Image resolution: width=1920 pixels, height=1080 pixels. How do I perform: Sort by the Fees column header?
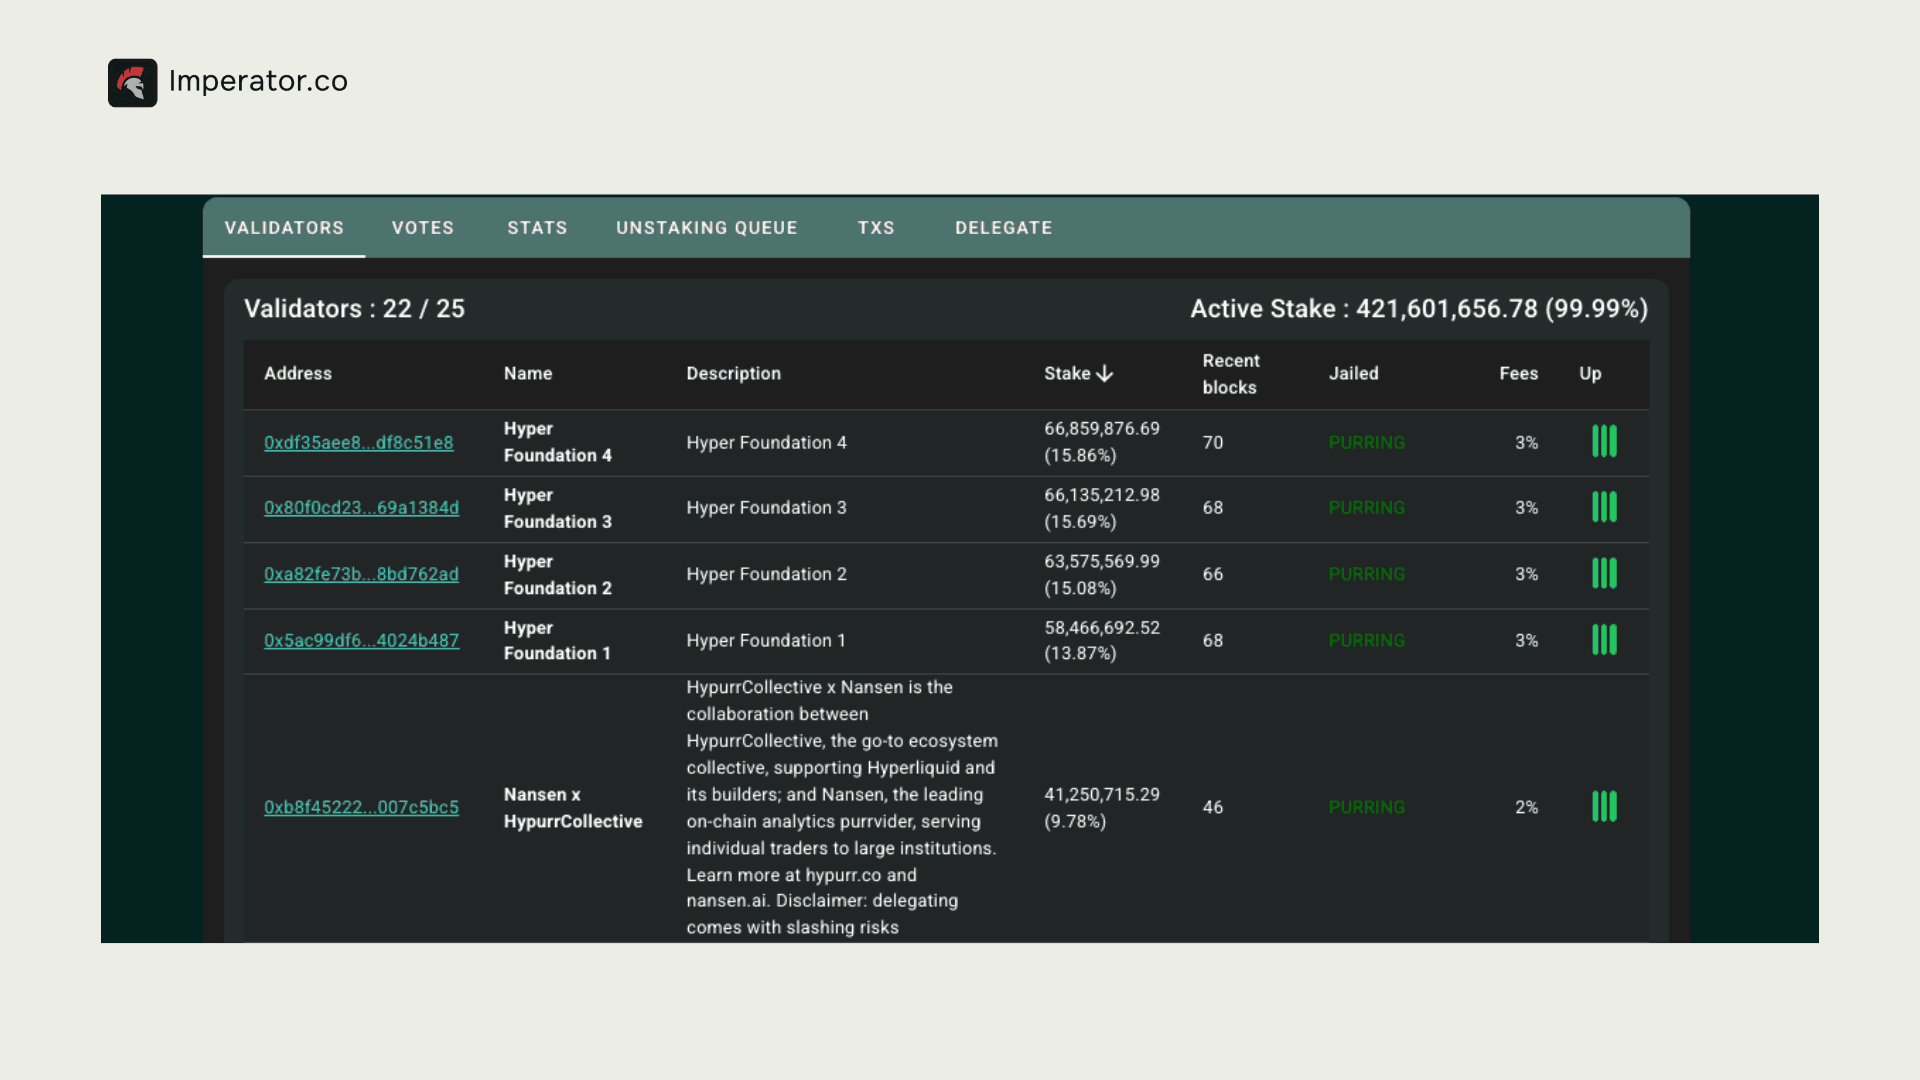coord(1519,374)
